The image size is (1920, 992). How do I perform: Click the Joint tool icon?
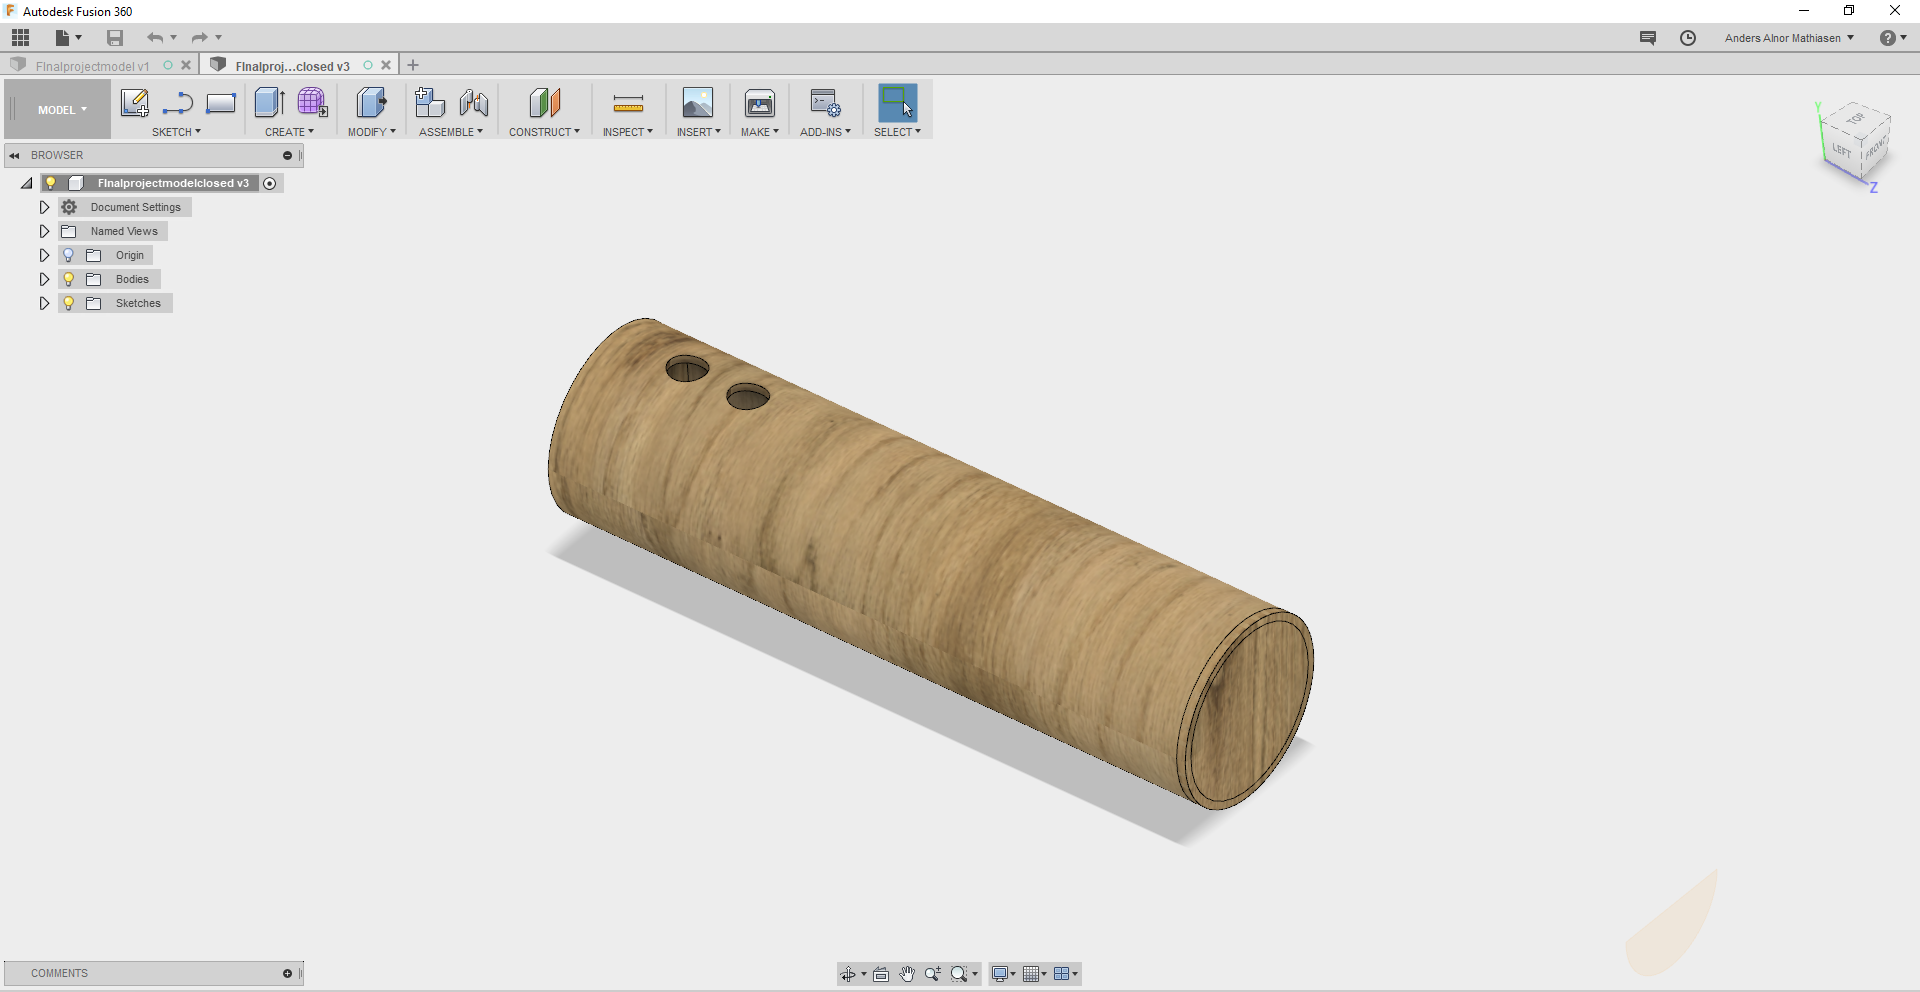click(x=474, y=103)
